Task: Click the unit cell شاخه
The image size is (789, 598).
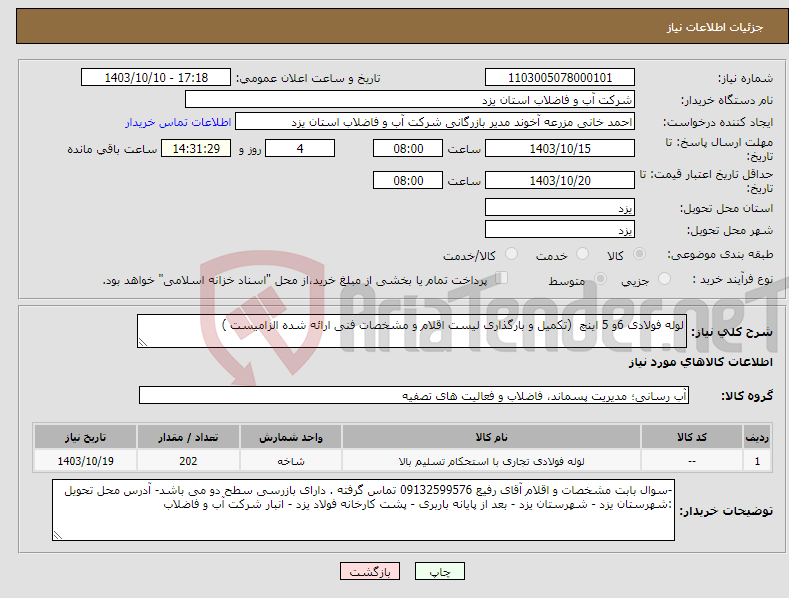Action: 291,461
